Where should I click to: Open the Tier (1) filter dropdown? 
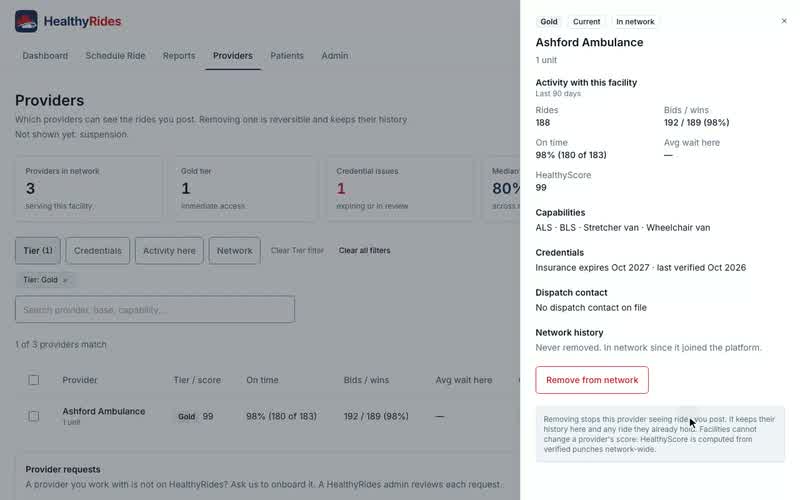tap(38, 251)
